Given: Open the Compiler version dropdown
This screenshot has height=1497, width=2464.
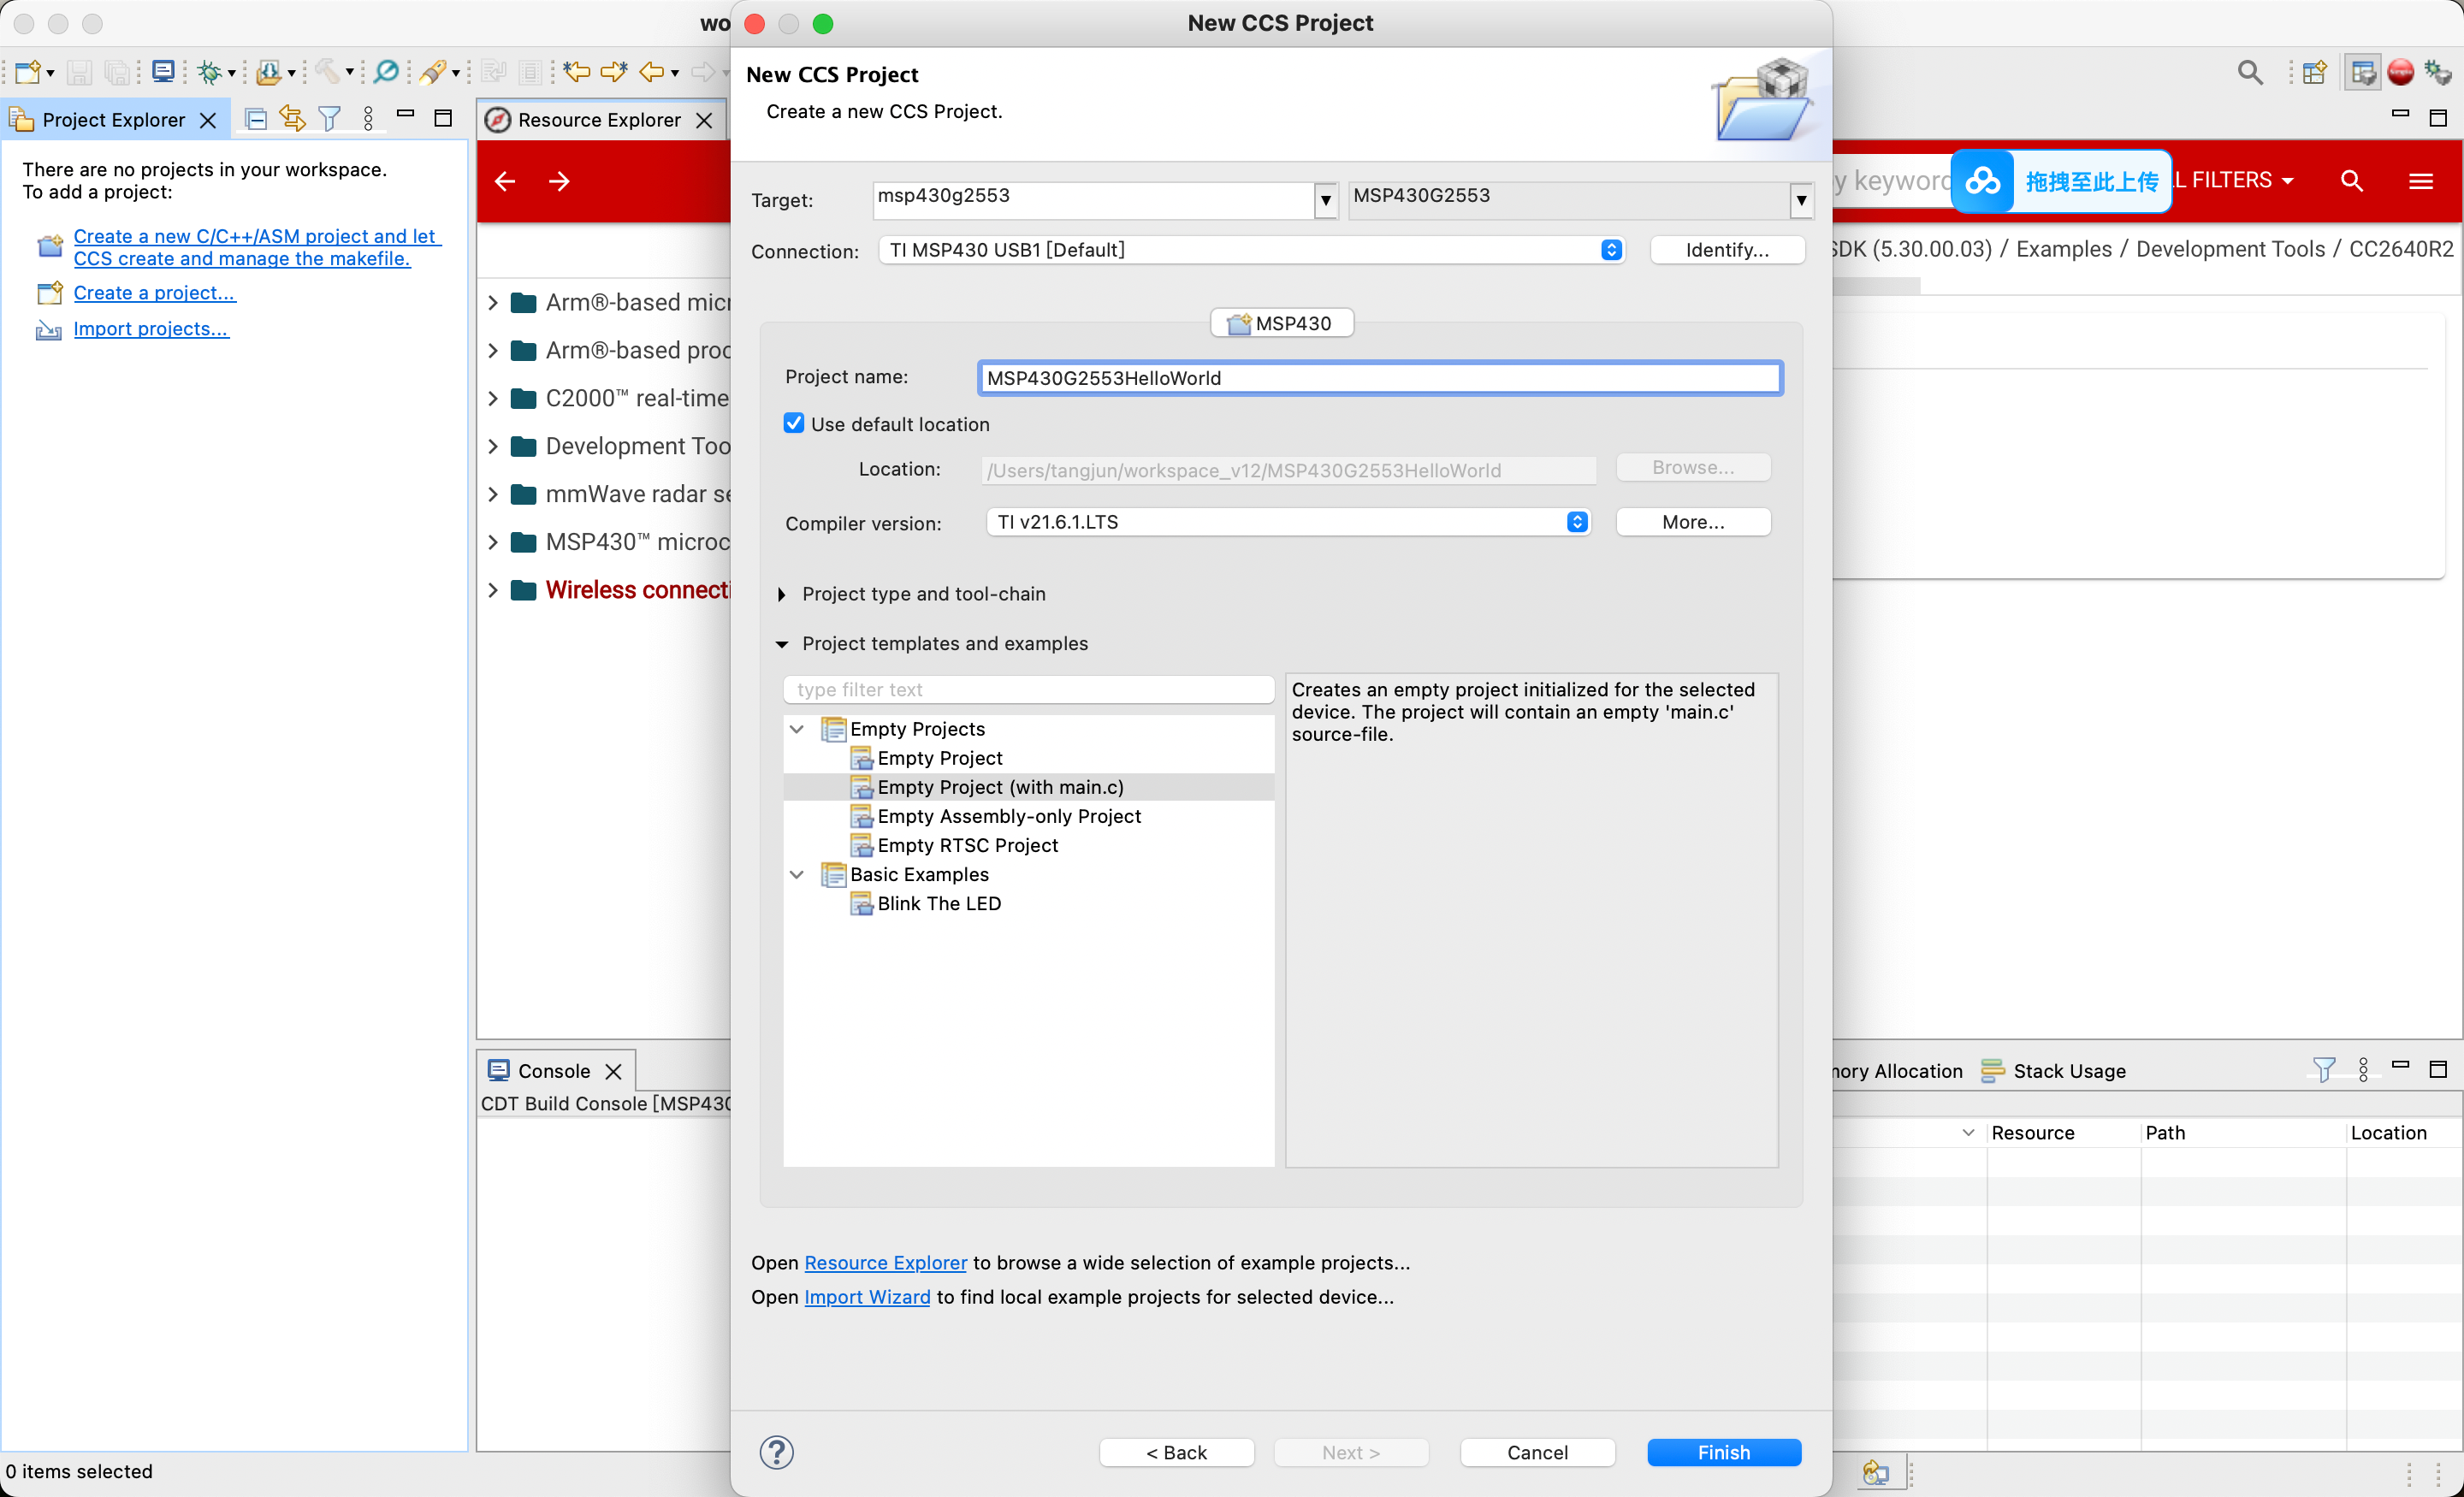Looking at the screenshot, I should point(1288,522).
